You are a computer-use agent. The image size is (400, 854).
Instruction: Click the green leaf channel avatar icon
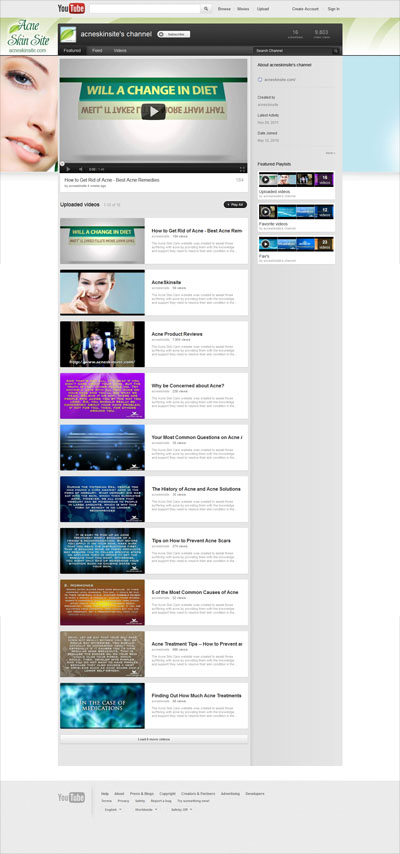pyautogui.click(x=68, y=34)
